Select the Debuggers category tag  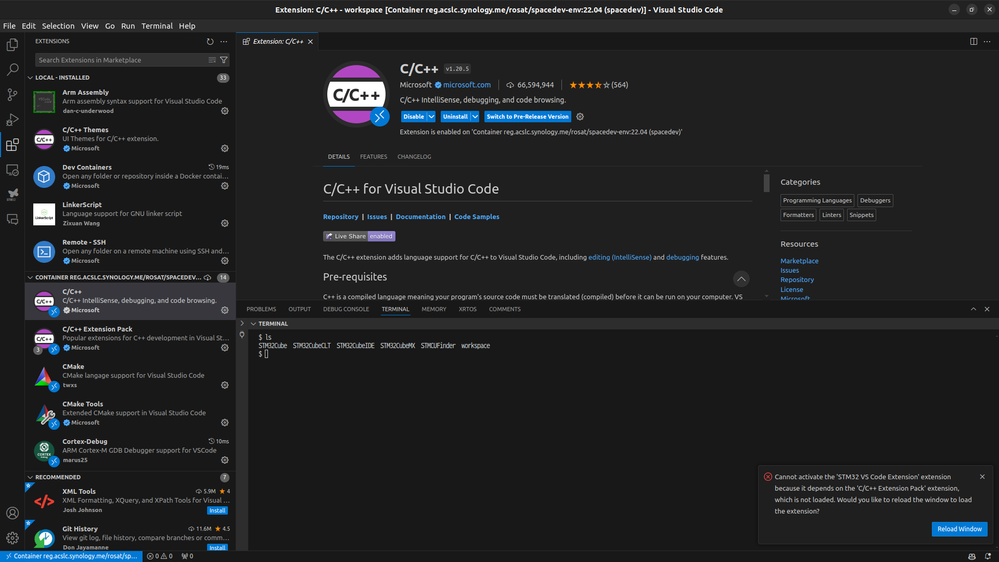click(875, 200)
